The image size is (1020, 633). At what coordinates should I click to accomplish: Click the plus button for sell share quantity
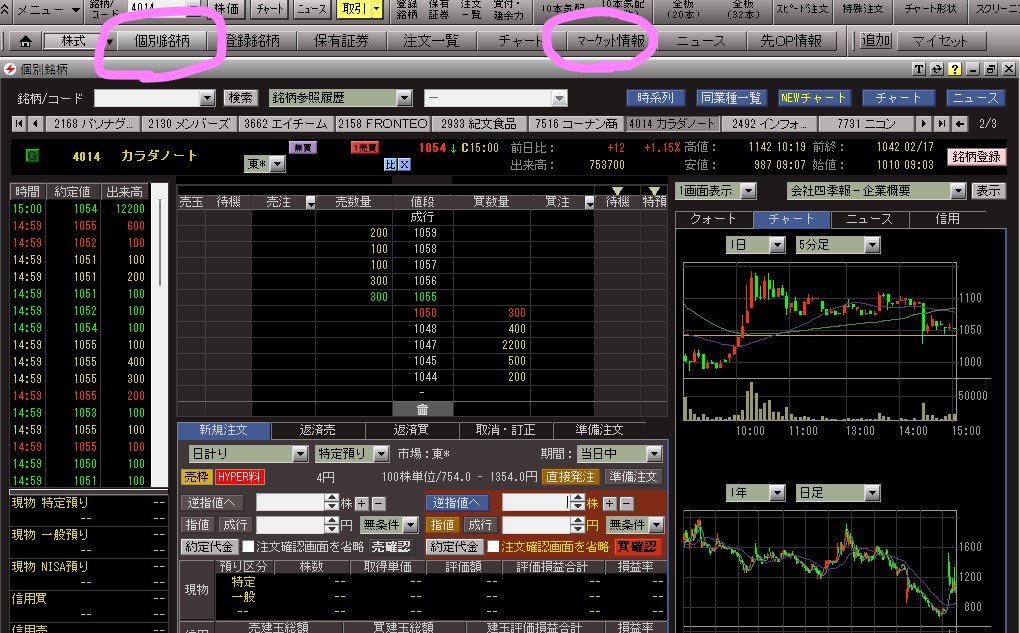click(x=362, y=504)
